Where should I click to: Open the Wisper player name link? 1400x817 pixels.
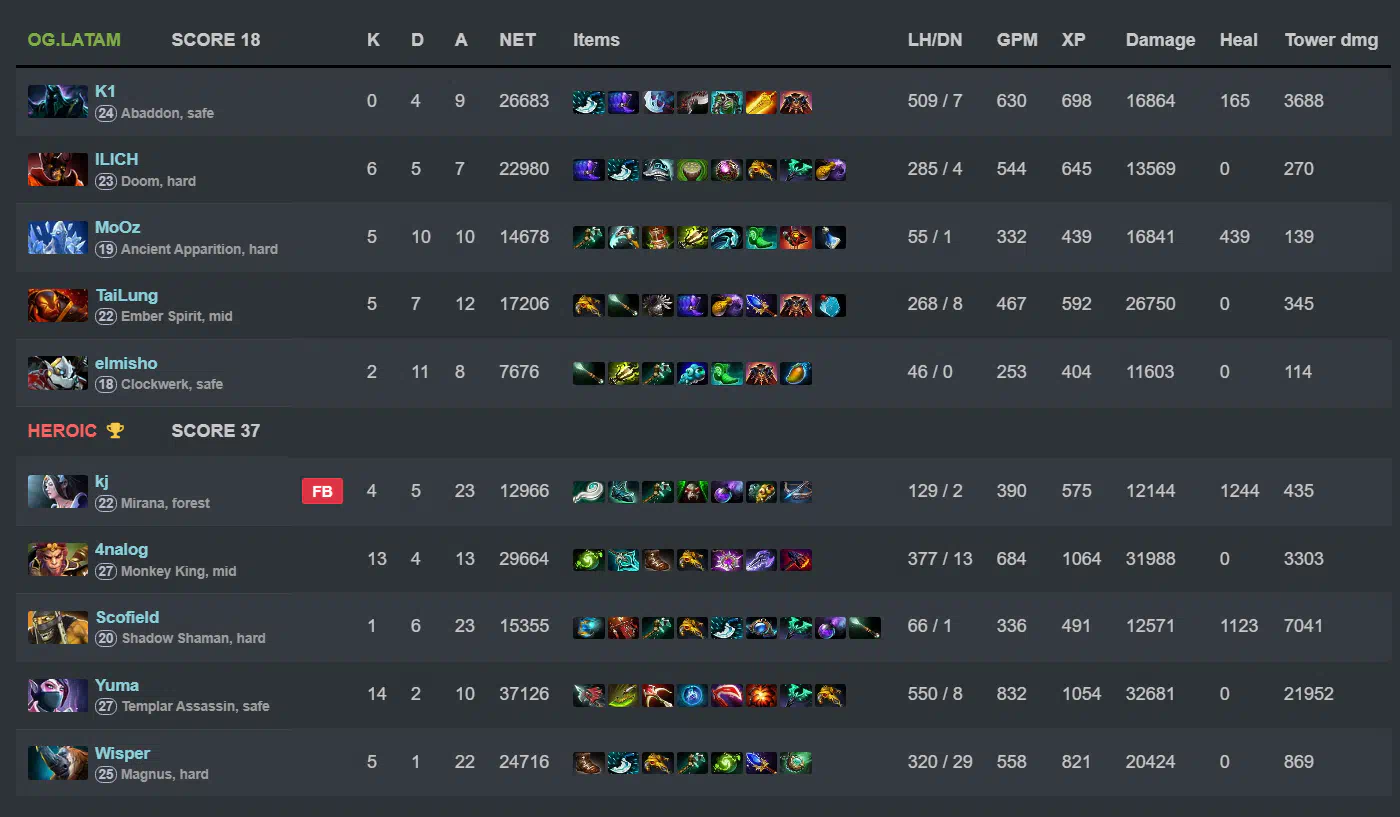click(x=123, y=753)
